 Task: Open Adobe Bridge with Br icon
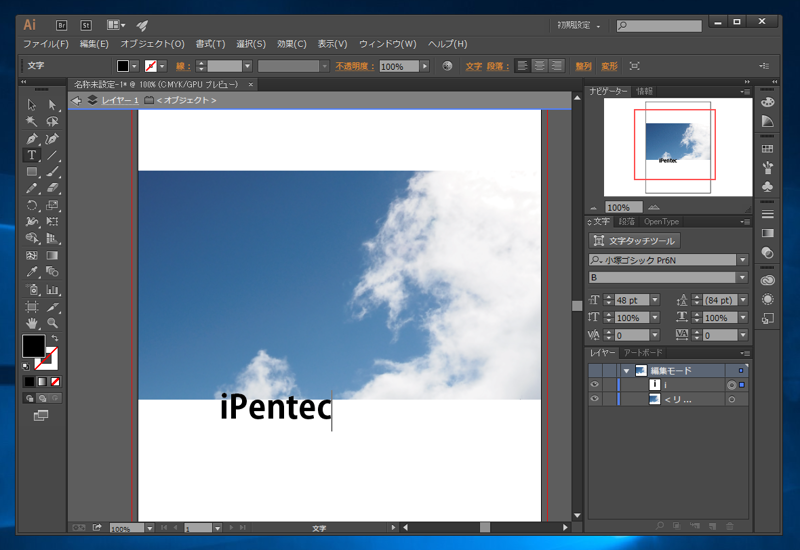pos(61,25)
